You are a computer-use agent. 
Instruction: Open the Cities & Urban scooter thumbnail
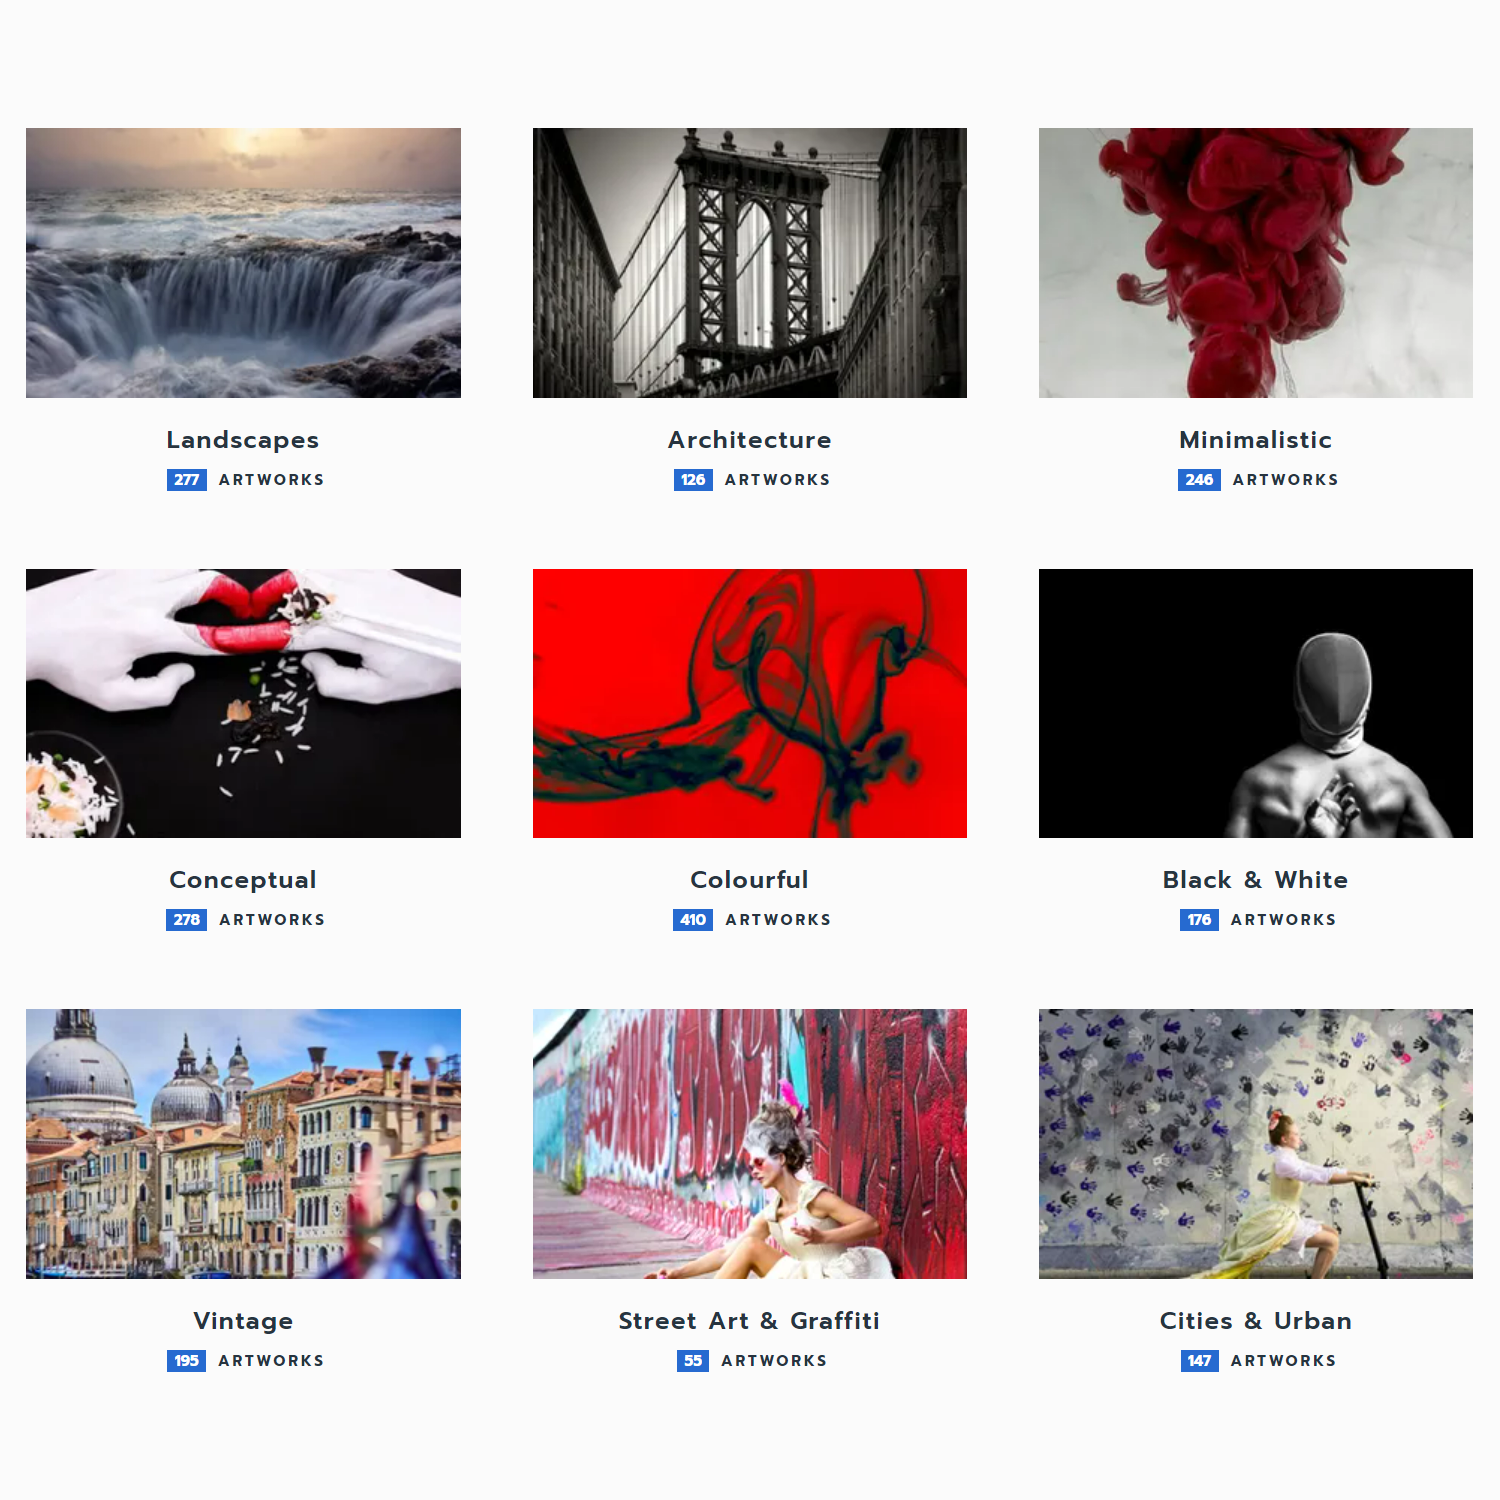(x=1256, y=1144)
